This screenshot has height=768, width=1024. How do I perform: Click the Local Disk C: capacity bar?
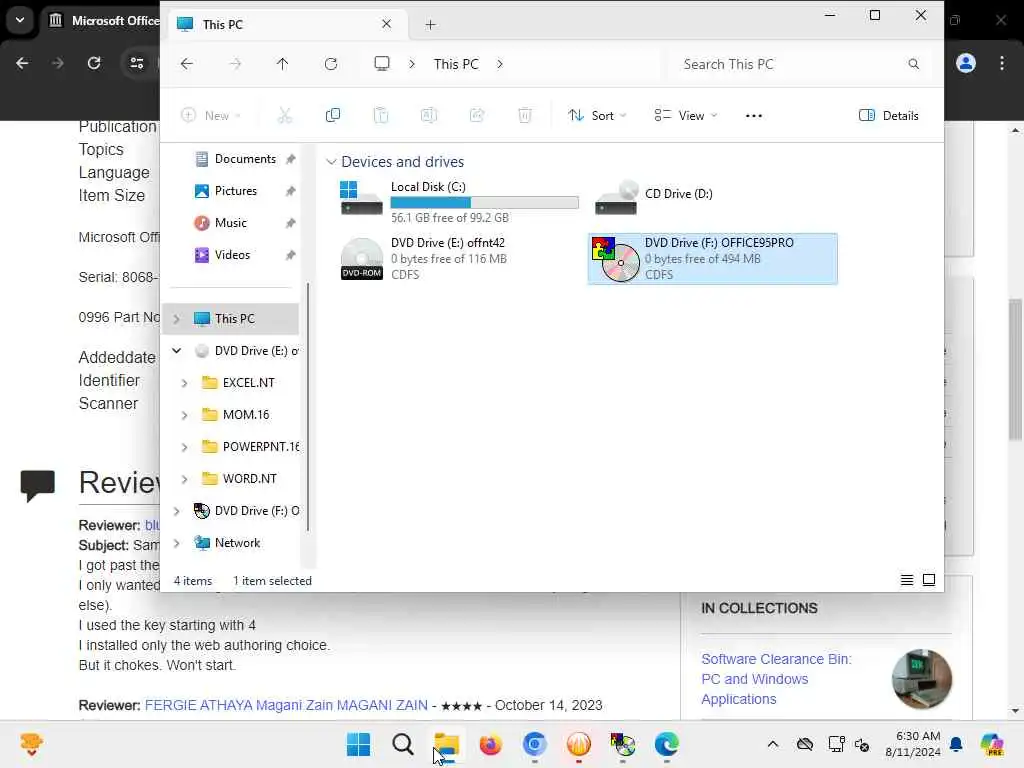[485, 202]
